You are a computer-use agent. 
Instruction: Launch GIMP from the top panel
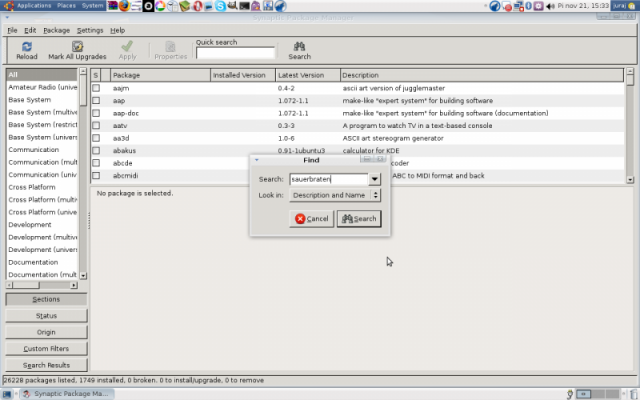(x=232, y=6)
